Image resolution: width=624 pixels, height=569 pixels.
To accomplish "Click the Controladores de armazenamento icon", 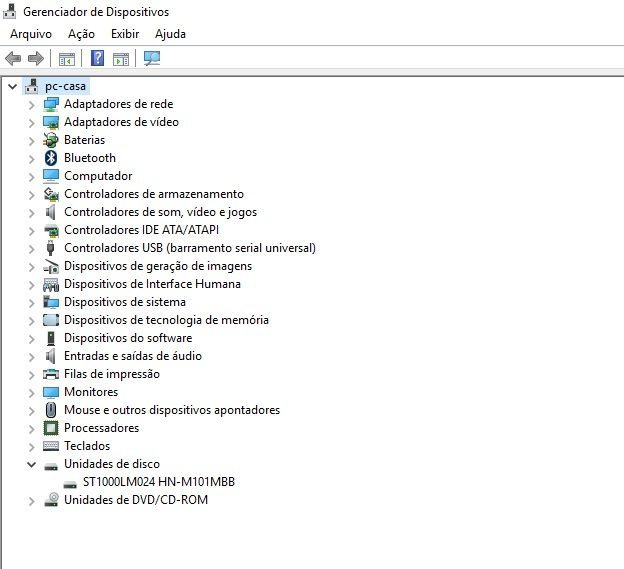I will point(51,194).
